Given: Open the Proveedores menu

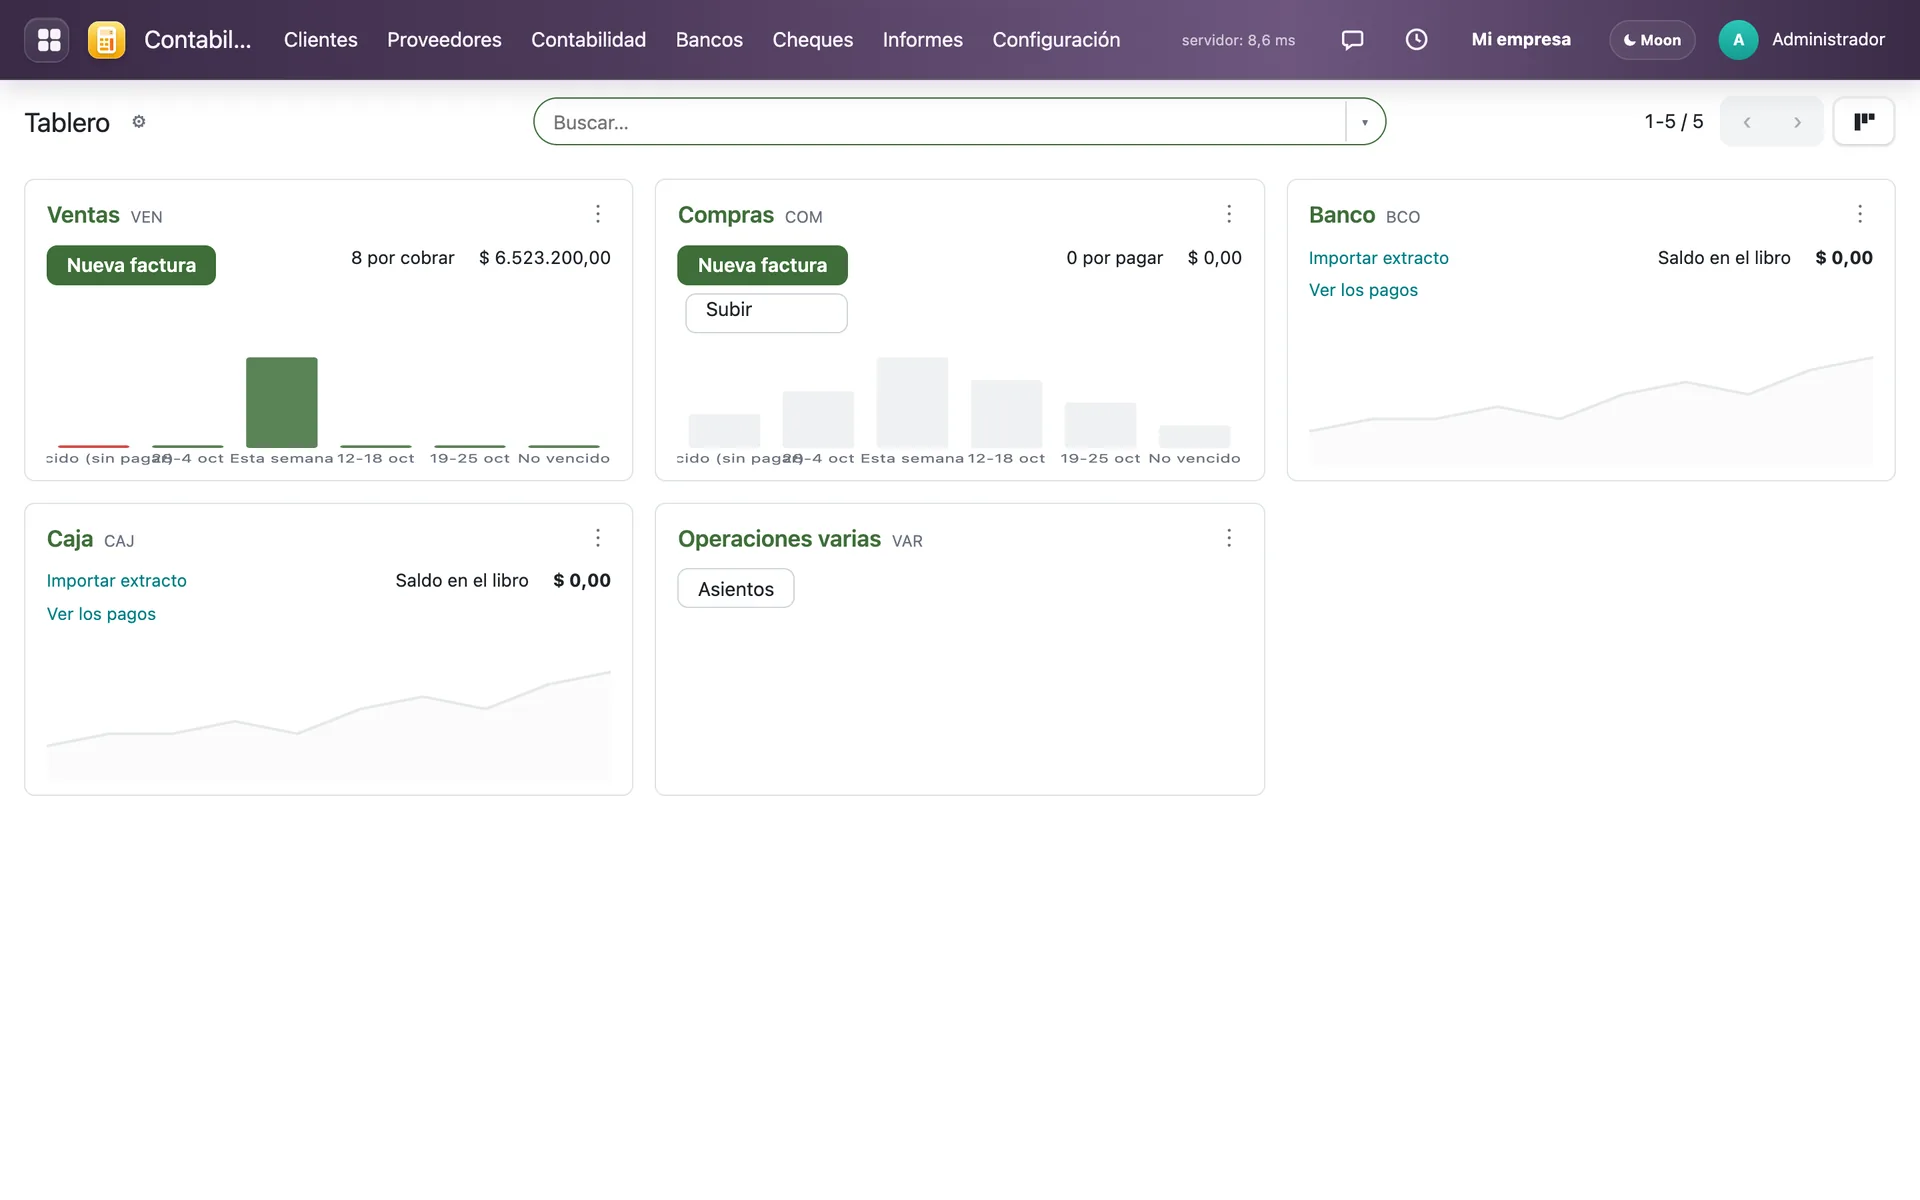Looking at the screenshot, I should click(444, 40).
